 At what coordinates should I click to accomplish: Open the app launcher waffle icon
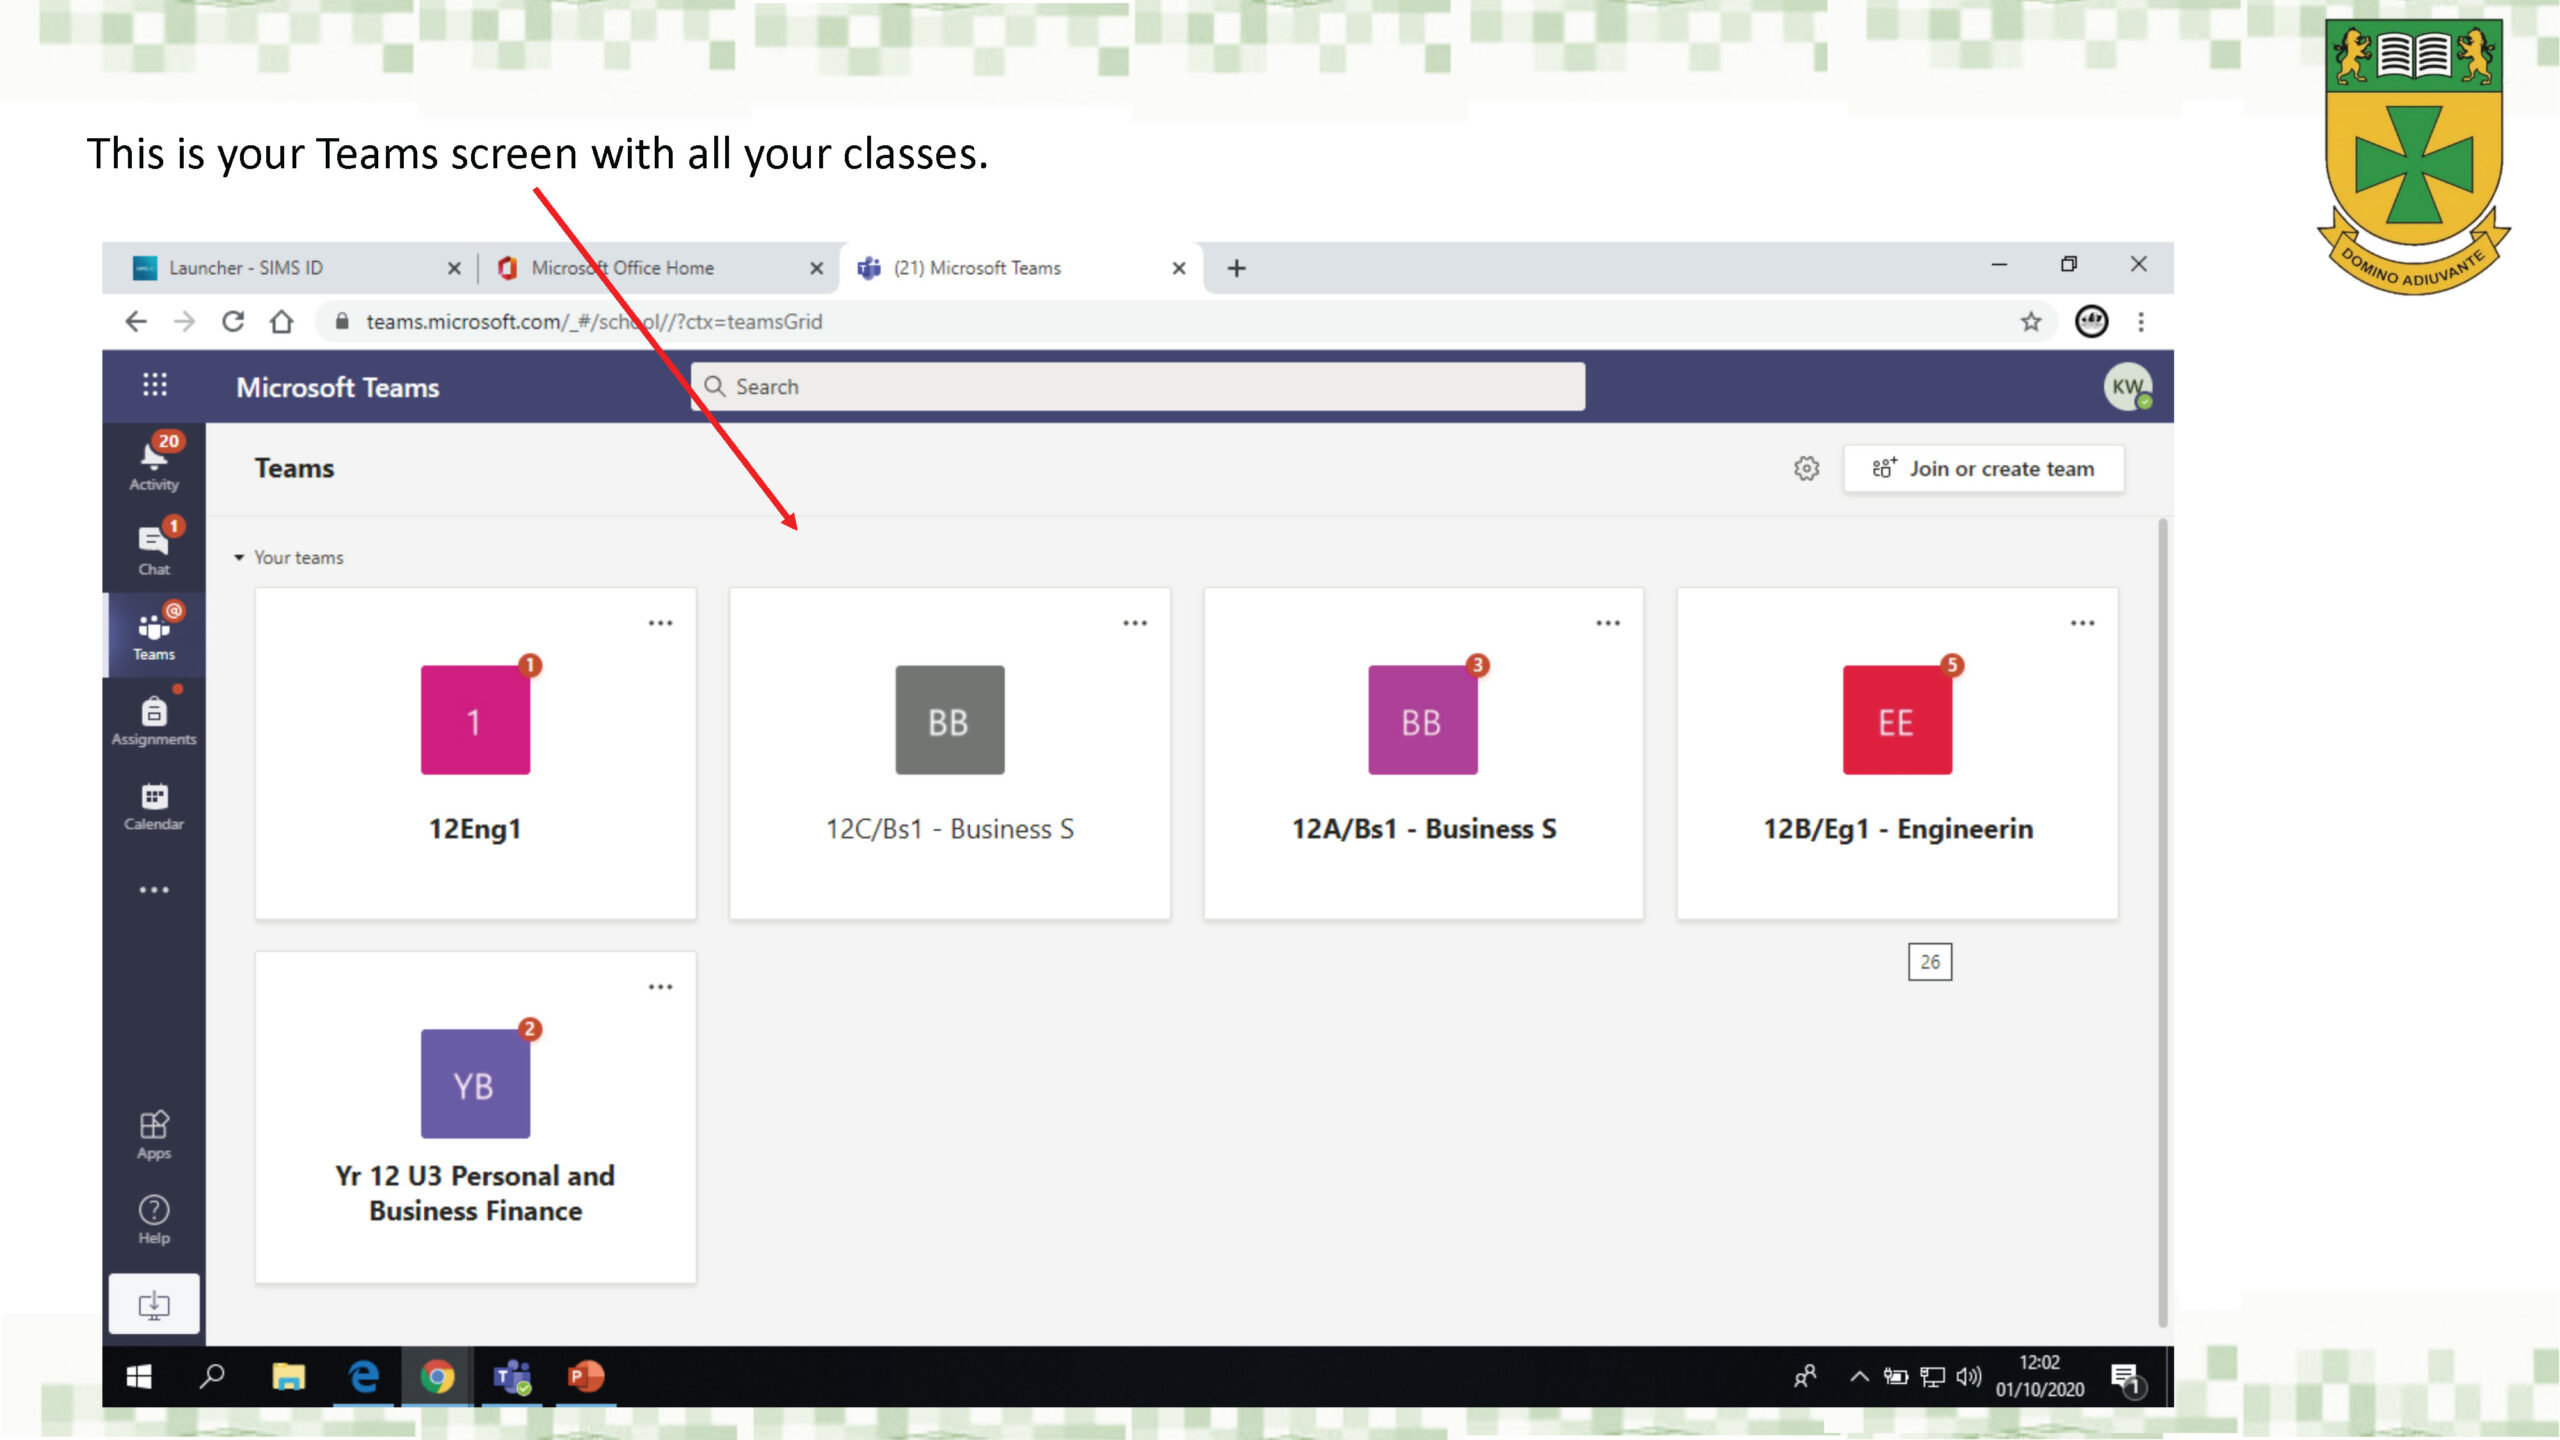[x=154, y=386]
